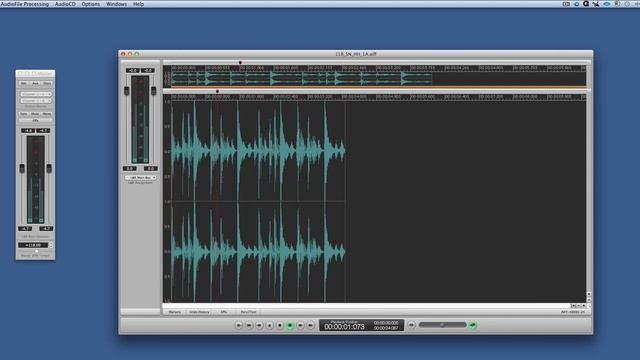Image resolution: width=640 pixels, height=360 pixels.
Task: Click the last horizontal zoom icon below the waveform
Action: pos(584,305)
